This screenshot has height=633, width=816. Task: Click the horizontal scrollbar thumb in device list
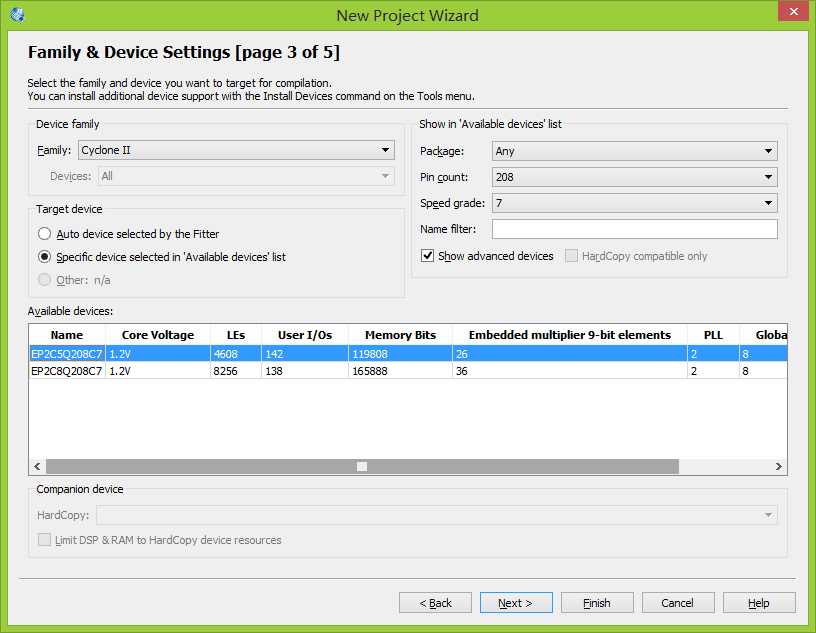tap(362, 466)
